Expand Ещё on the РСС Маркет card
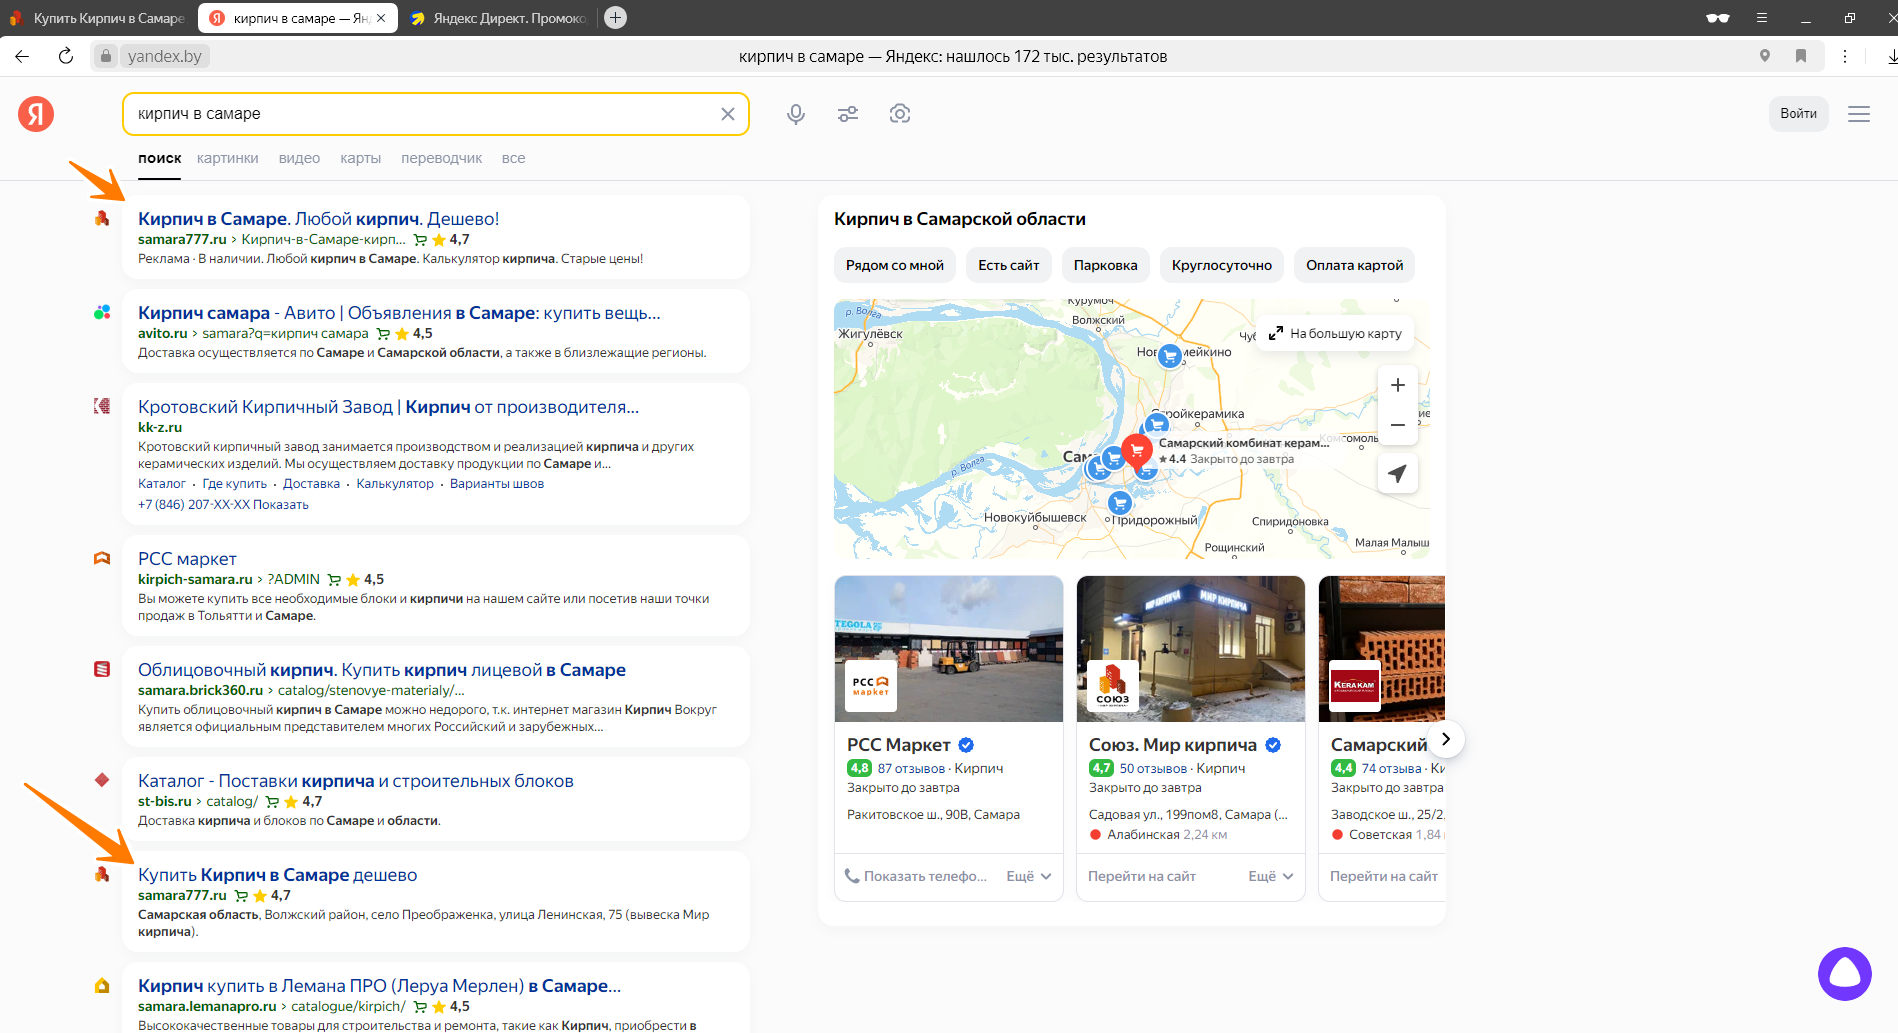 click(1029, 876)
